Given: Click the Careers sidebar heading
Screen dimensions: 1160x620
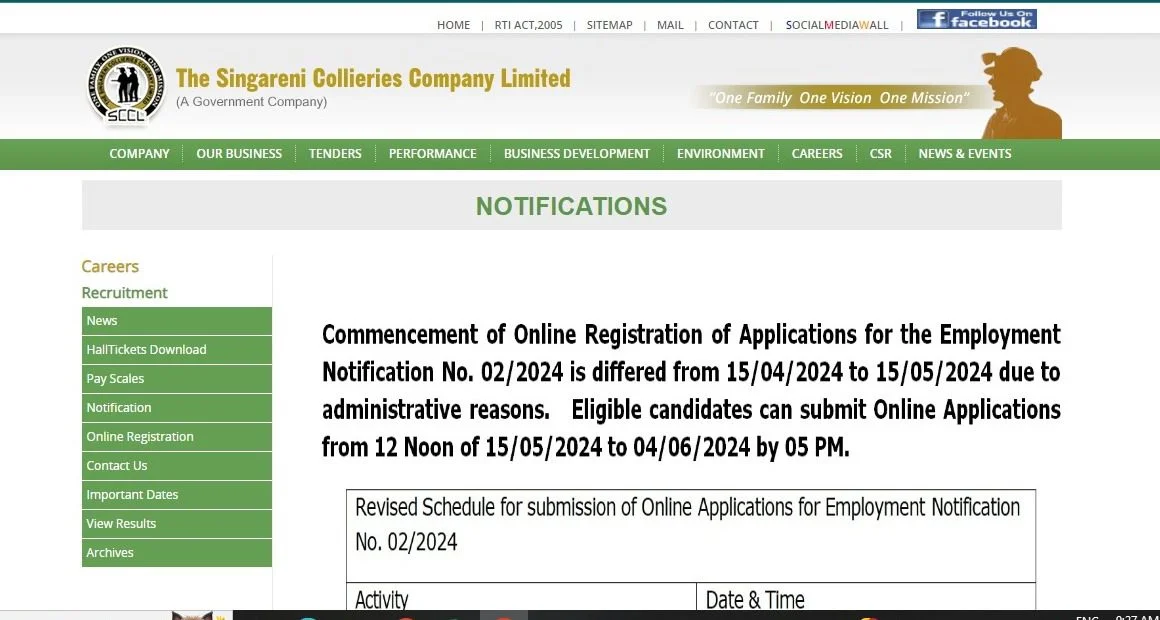Looking at the screenshot, I should (x=110, y=266).
